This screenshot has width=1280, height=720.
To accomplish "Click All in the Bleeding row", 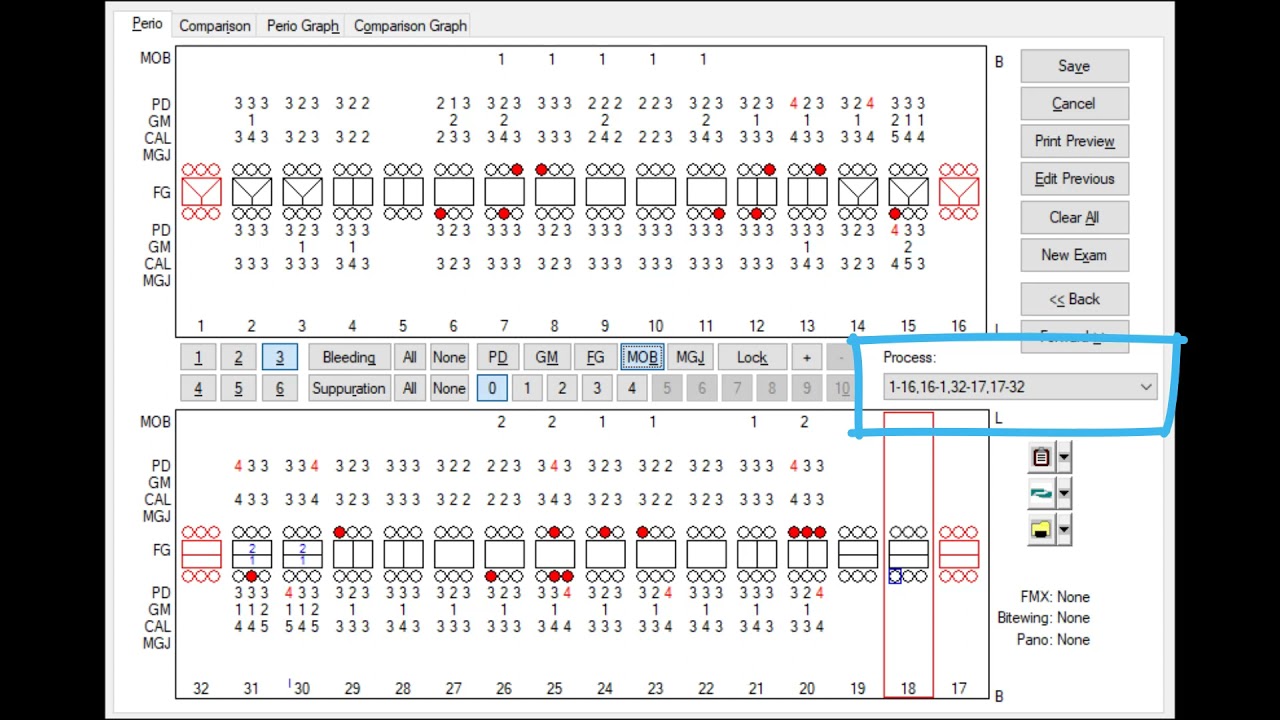I will pyautogui.click(x=409, y=357).
